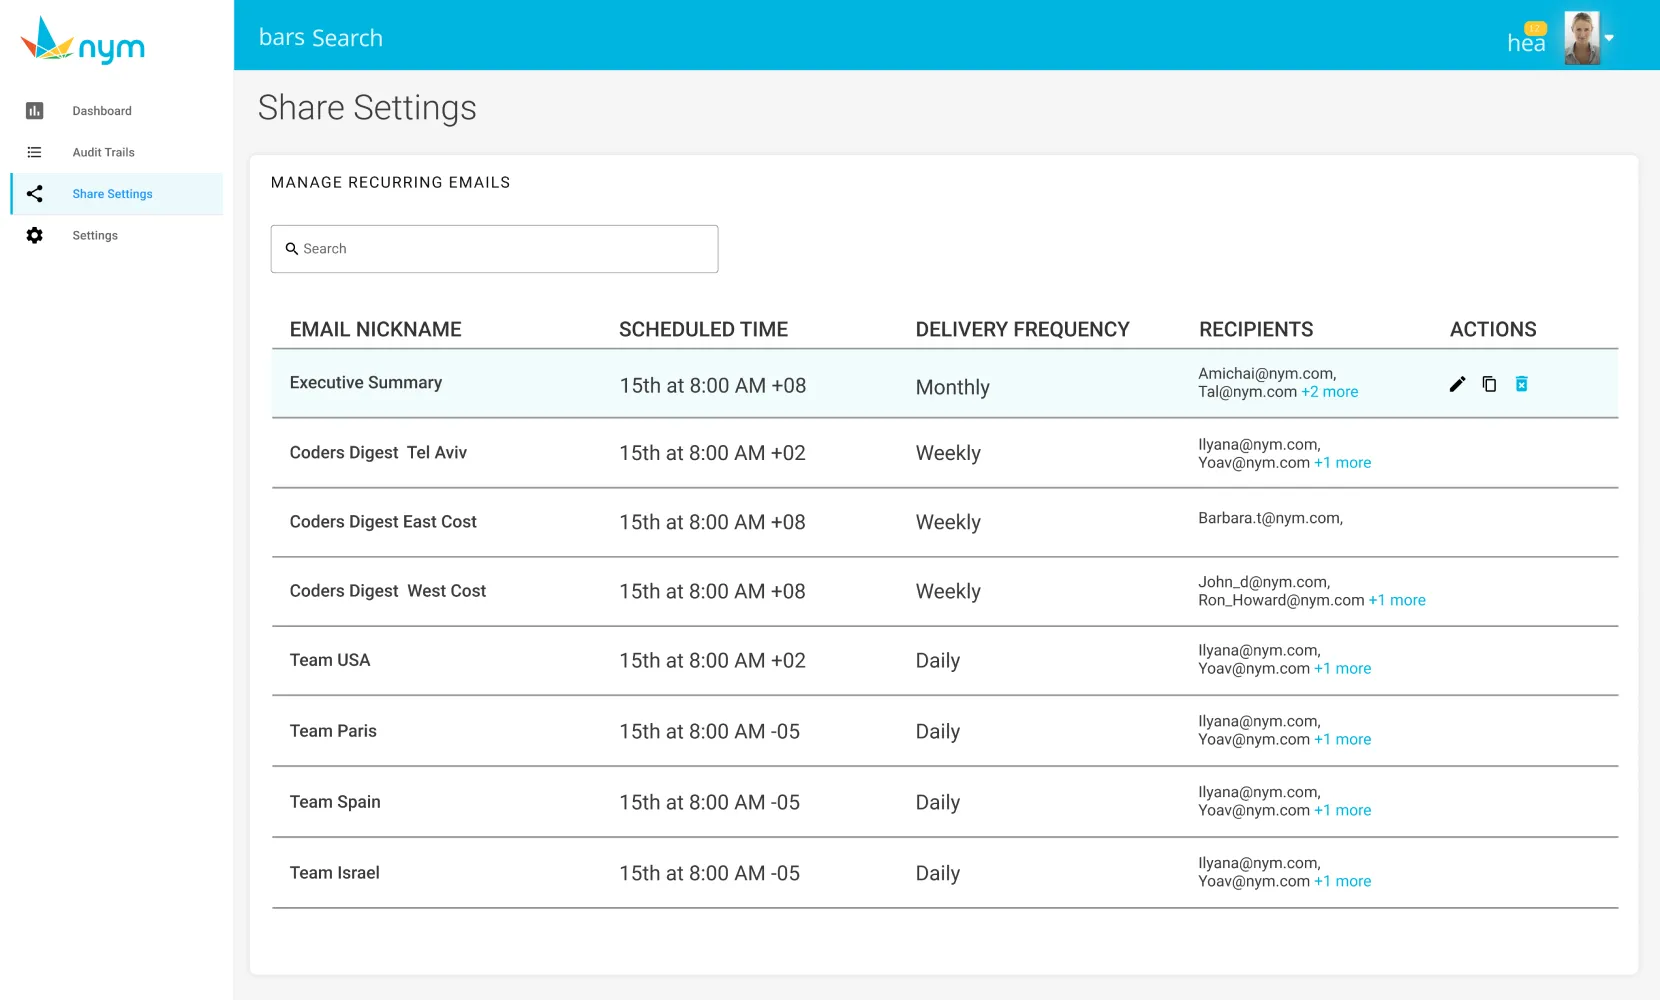The width and height of the screenshot is (1660, 1000).
Task: Expand the user profile dropdown arrow
Action: (x=1609, y=38)
